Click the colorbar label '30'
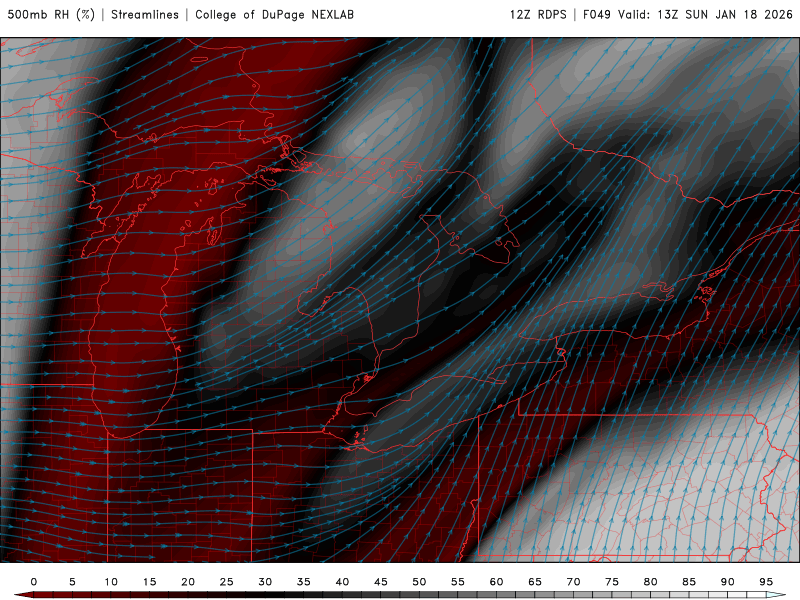This screenshot has height=600, width=800. tap(265, 582)
